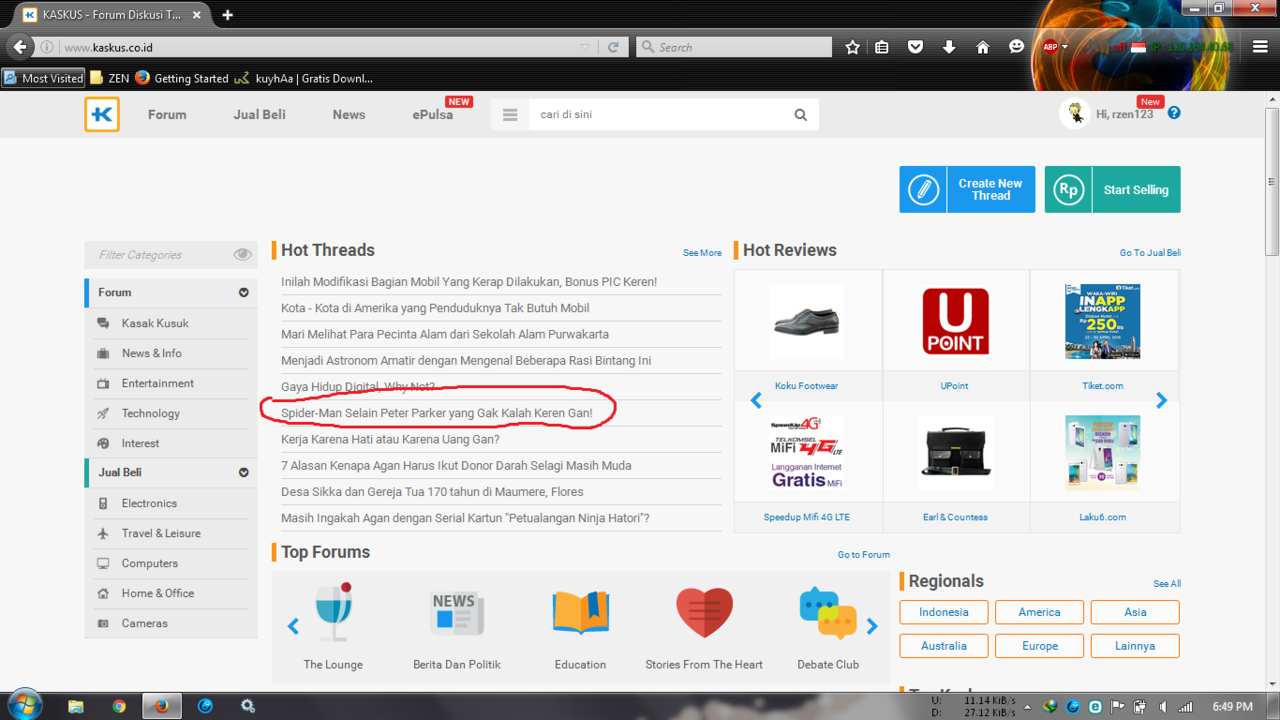Click the search magnifier in cari di sini
Screen dimensions: 1280x720
(x=800, y=115)
